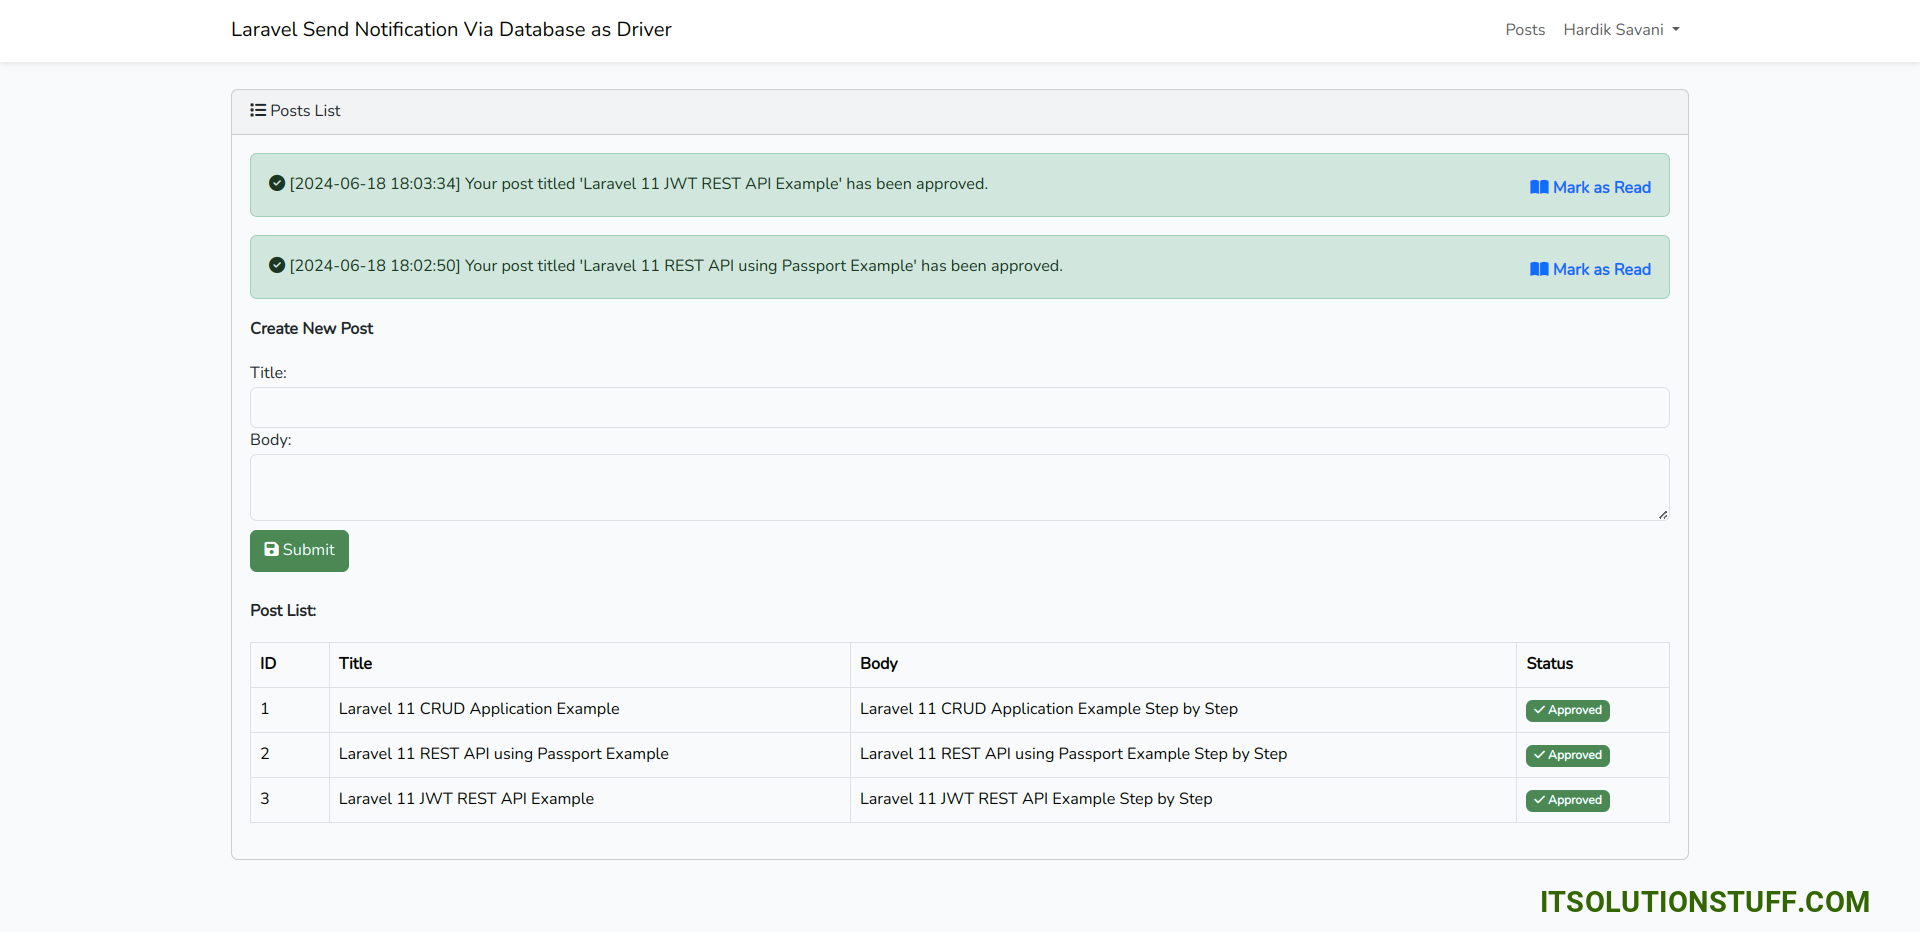
Task: Click the book icon beside the second Mark as Read
Action: coord(1538,269)
